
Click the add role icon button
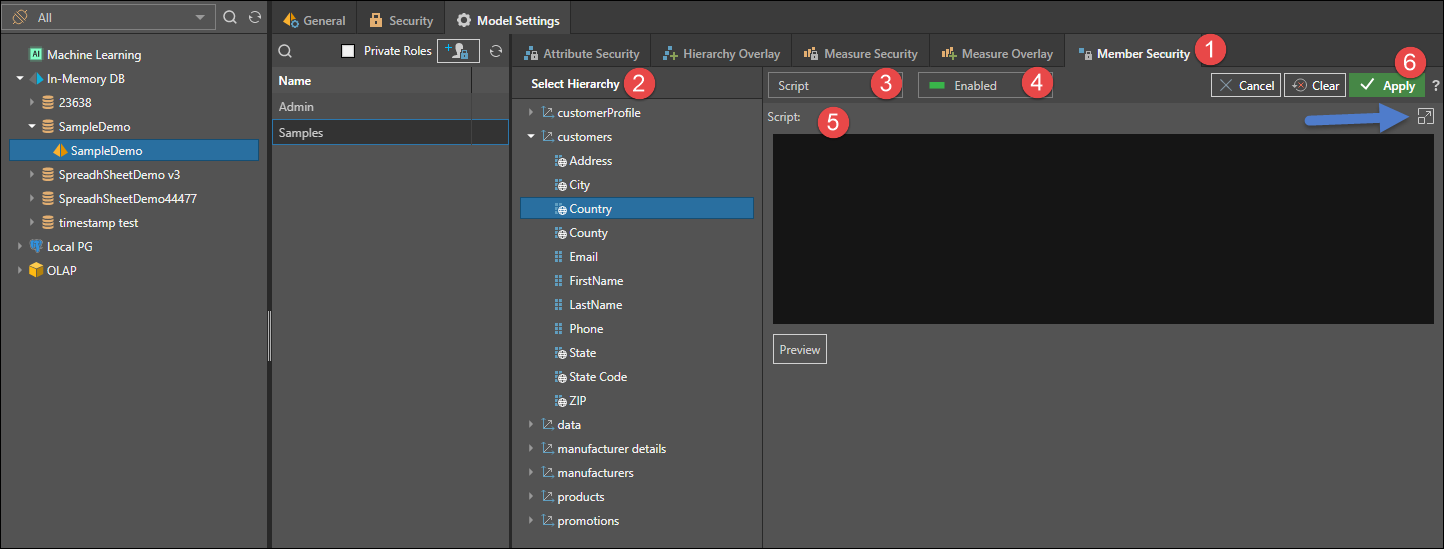tap(458, 51)
